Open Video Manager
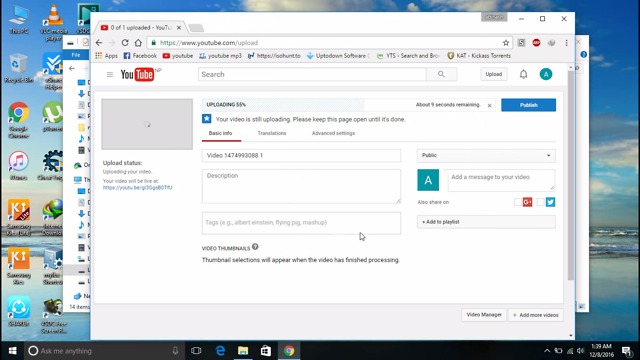This screenshot has height=360, width=640. (484, 315)
